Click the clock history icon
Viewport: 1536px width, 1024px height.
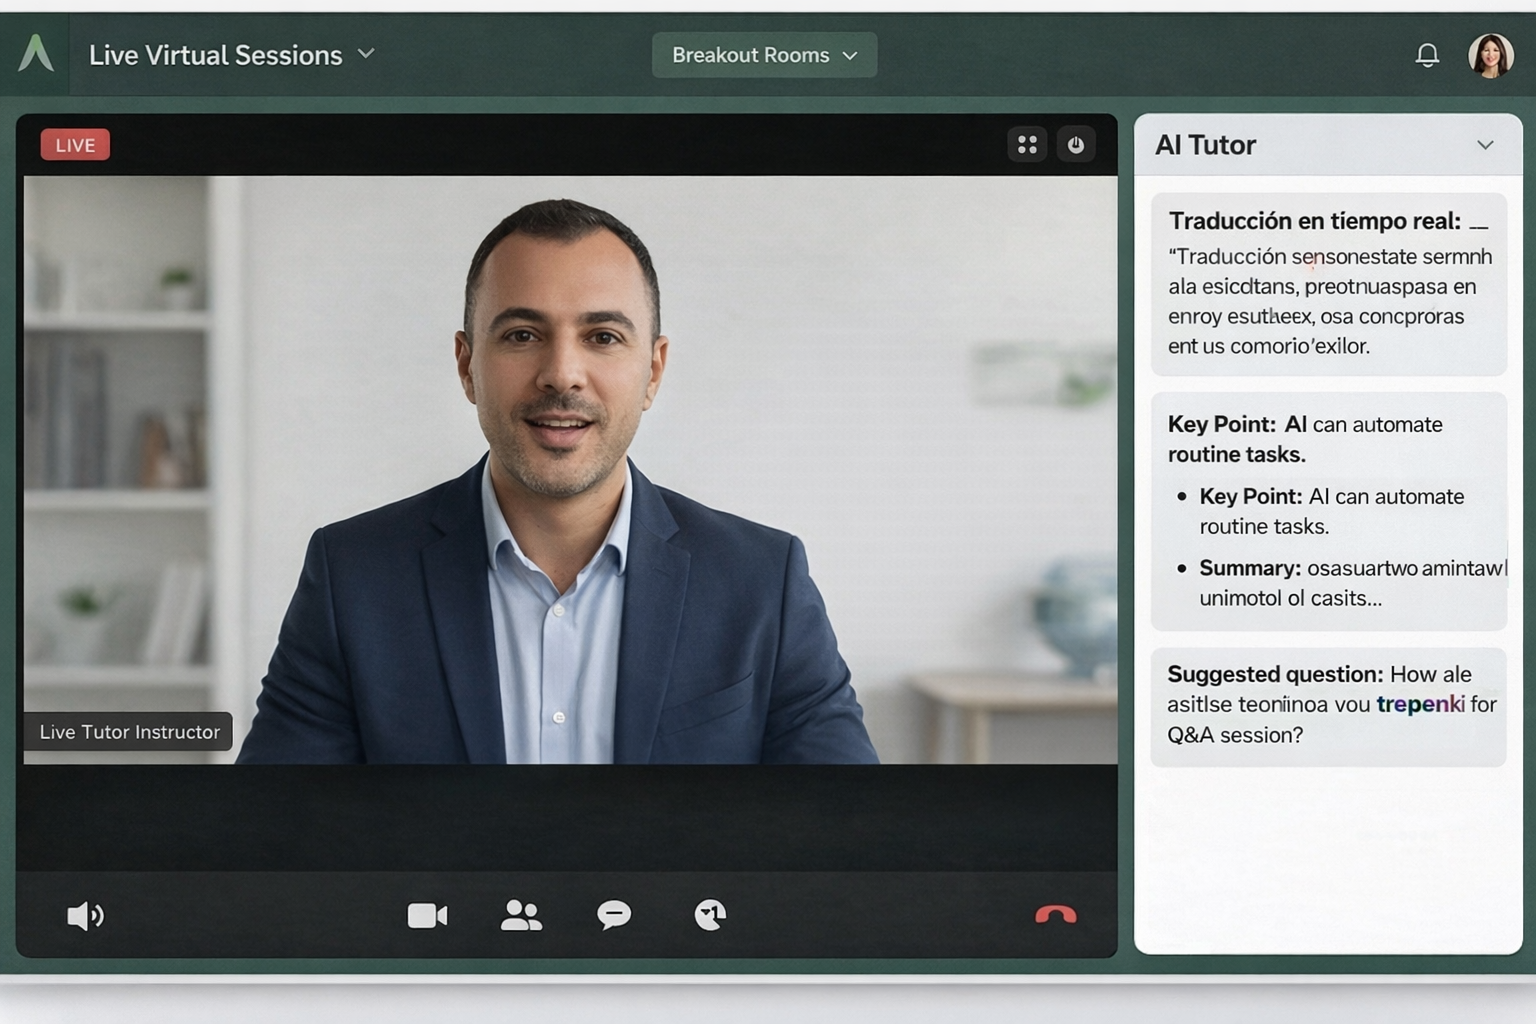pyautogui.click(x=710, y=915)
